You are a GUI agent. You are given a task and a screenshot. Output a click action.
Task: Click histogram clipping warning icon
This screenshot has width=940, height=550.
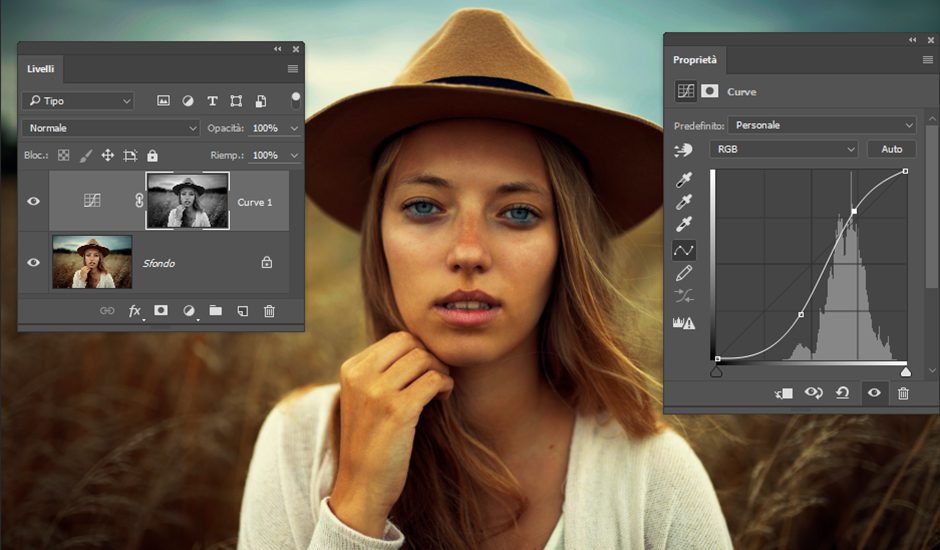pos(684,323)
